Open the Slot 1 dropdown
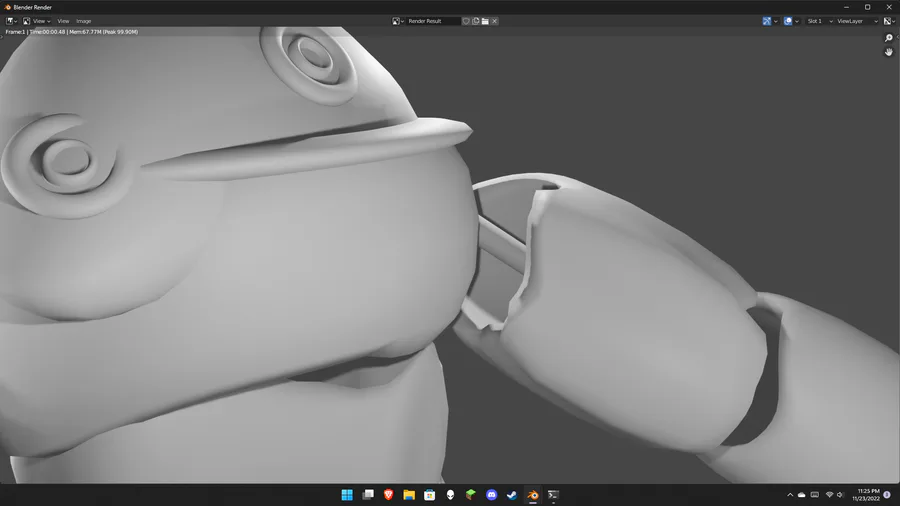 click(819, 21)
